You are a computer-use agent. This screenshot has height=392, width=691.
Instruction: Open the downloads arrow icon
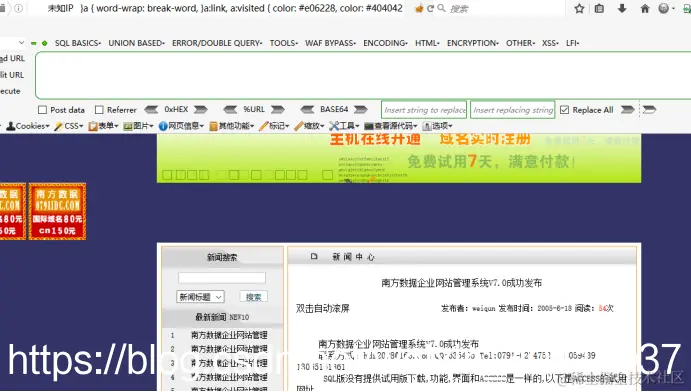click(x=622, y=8)
